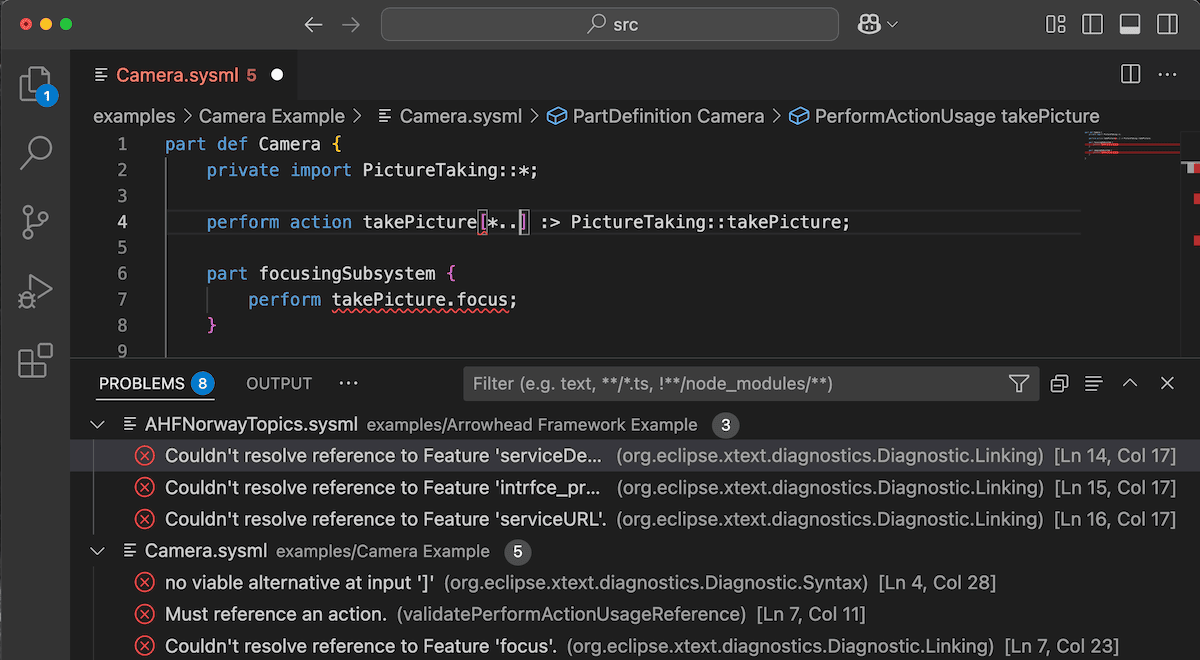
Task: Switch problems view to table mode
Action: pos(1094,383)
